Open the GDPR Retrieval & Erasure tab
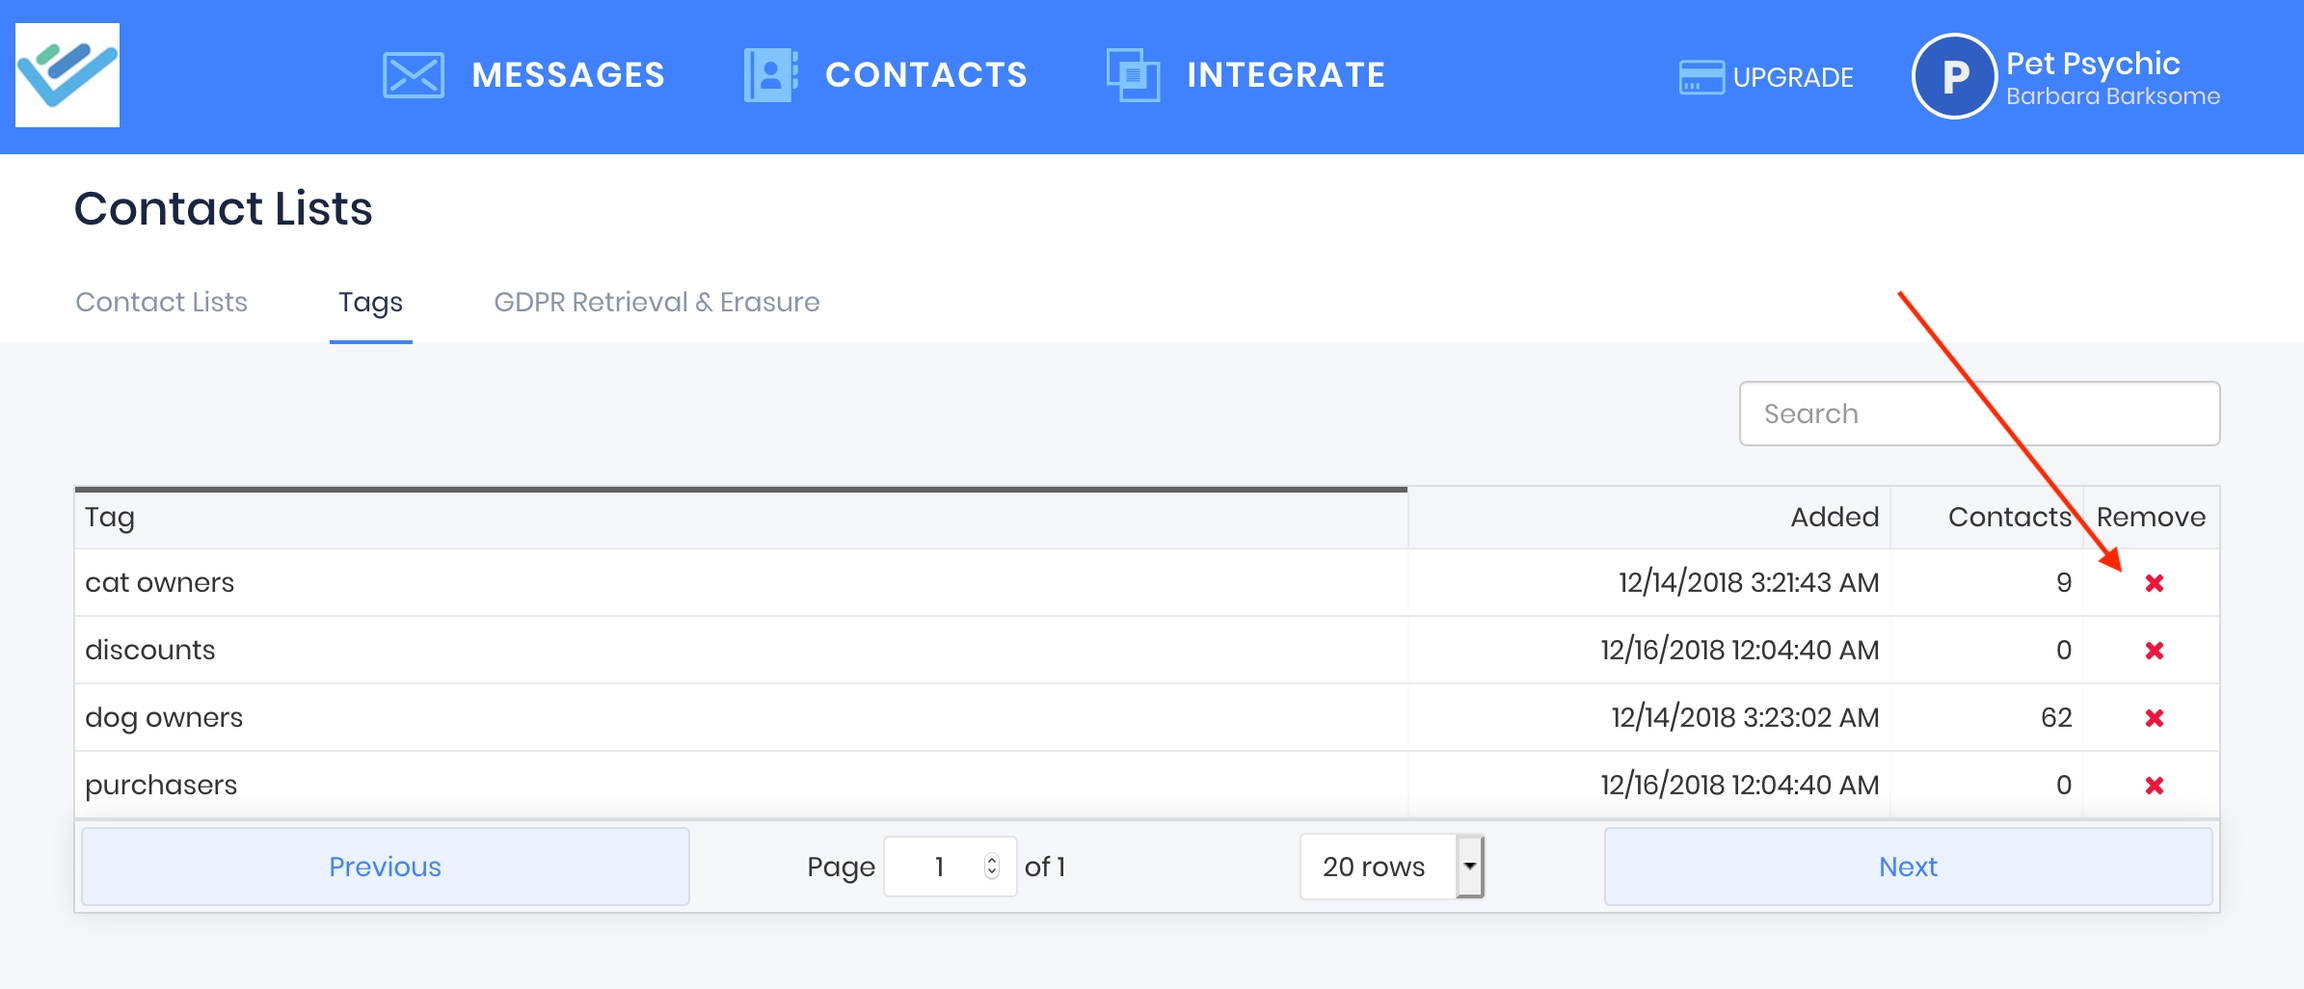 [656, 302]
